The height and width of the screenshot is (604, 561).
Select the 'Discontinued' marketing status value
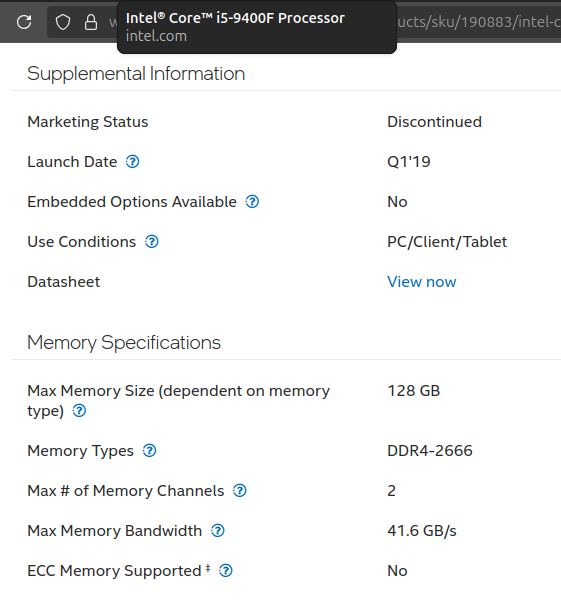coord(434,122)
